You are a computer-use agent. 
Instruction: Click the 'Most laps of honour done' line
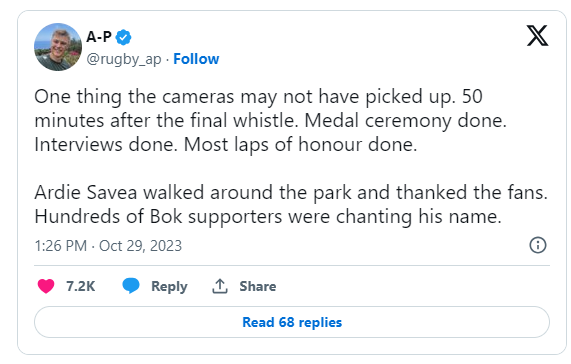click(x=300, y=145)
